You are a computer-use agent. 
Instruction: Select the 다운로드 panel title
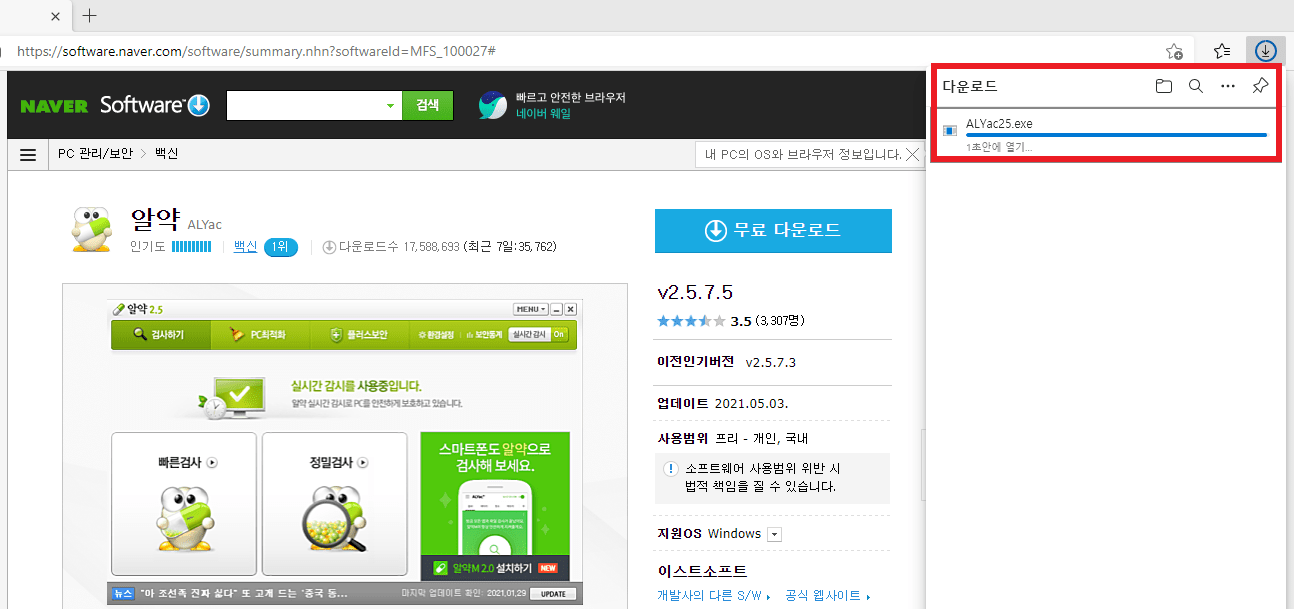click(970, 87)
